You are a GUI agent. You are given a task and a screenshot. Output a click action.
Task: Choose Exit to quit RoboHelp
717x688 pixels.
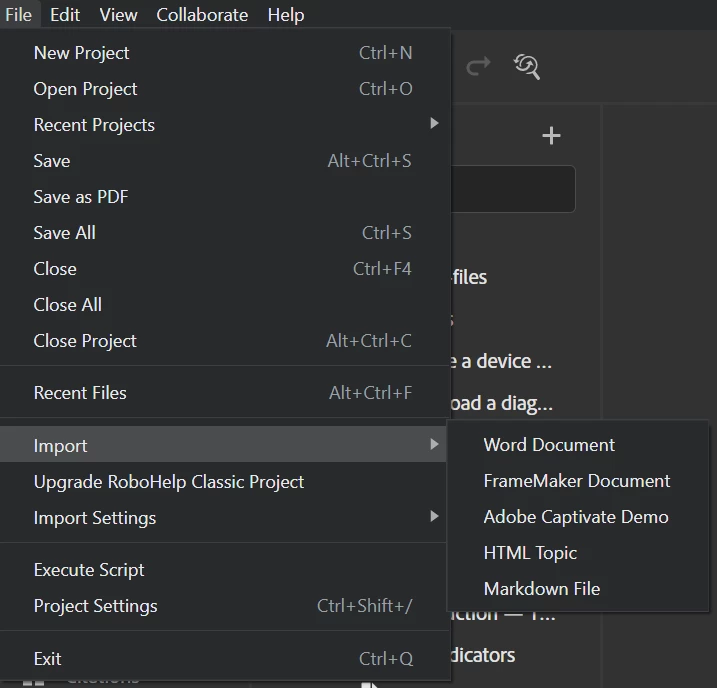click(223, 659)
